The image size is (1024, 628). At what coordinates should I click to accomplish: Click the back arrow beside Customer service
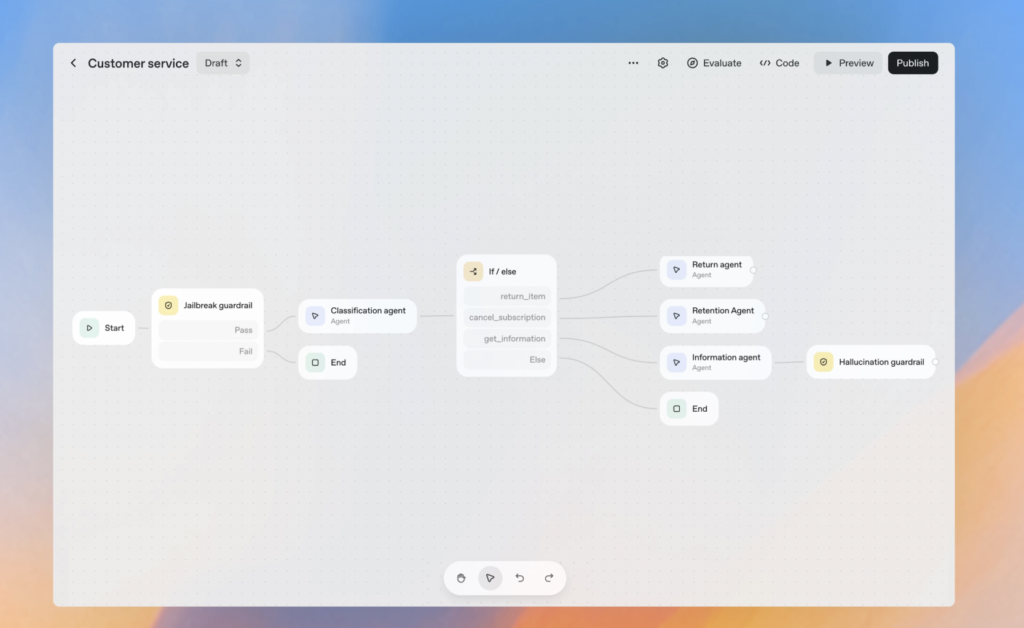click(x=73, y=63)
